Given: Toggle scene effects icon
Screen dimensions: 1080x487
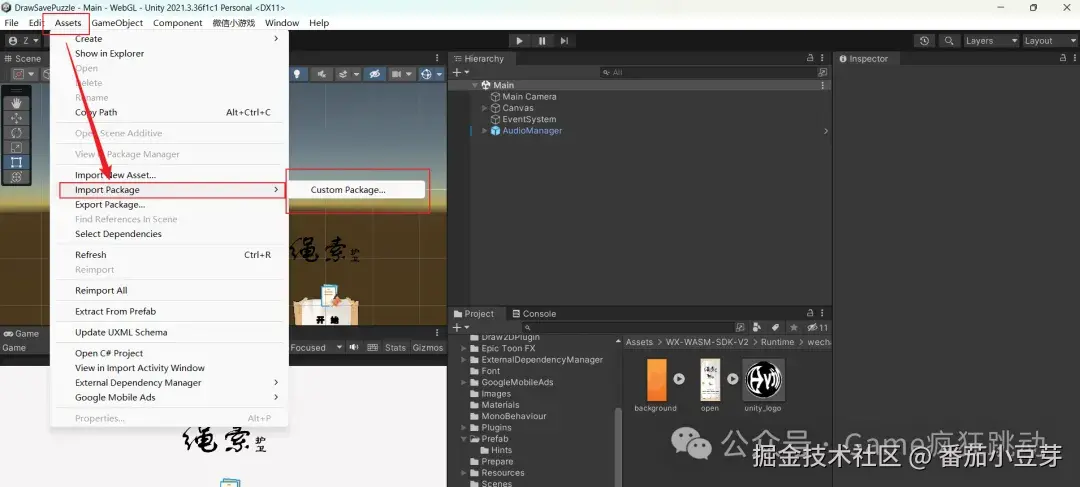Looking at the screenshot, I should 342,74.
